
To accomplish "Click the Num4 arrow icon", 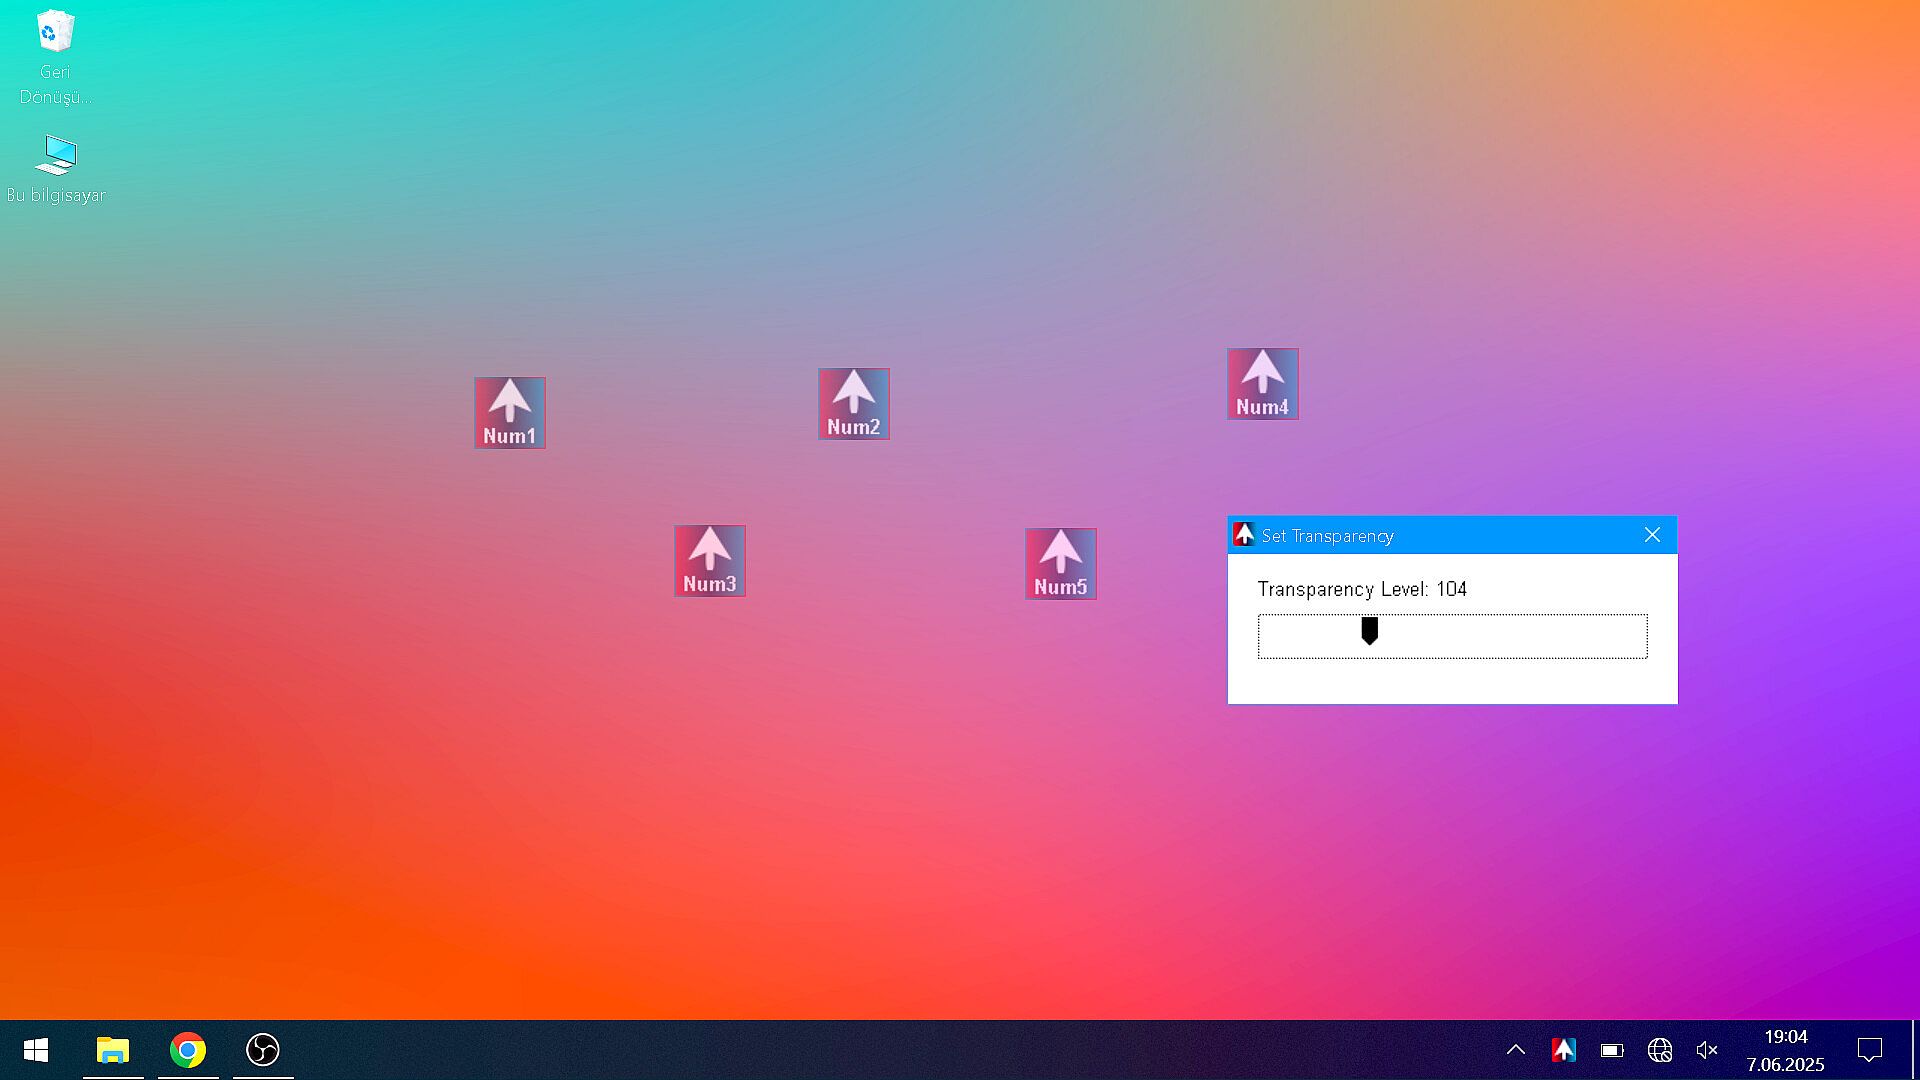I will click(1262, 383).
